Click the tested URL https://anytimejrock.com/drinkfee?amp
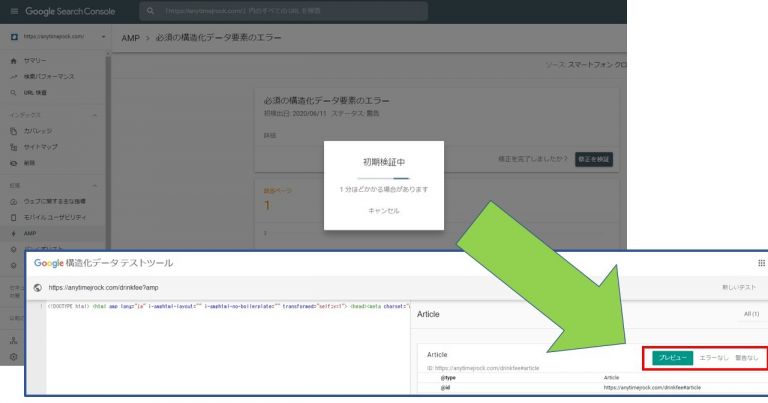 (103, 287)
